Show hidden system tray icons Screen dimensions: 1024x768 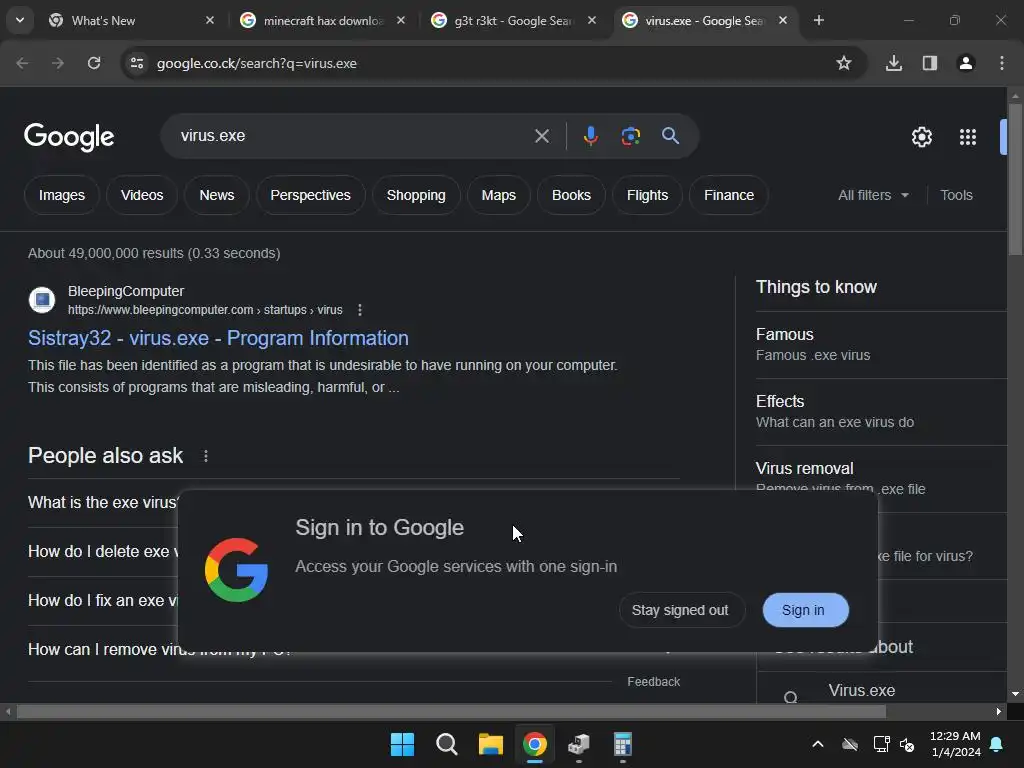817,744
